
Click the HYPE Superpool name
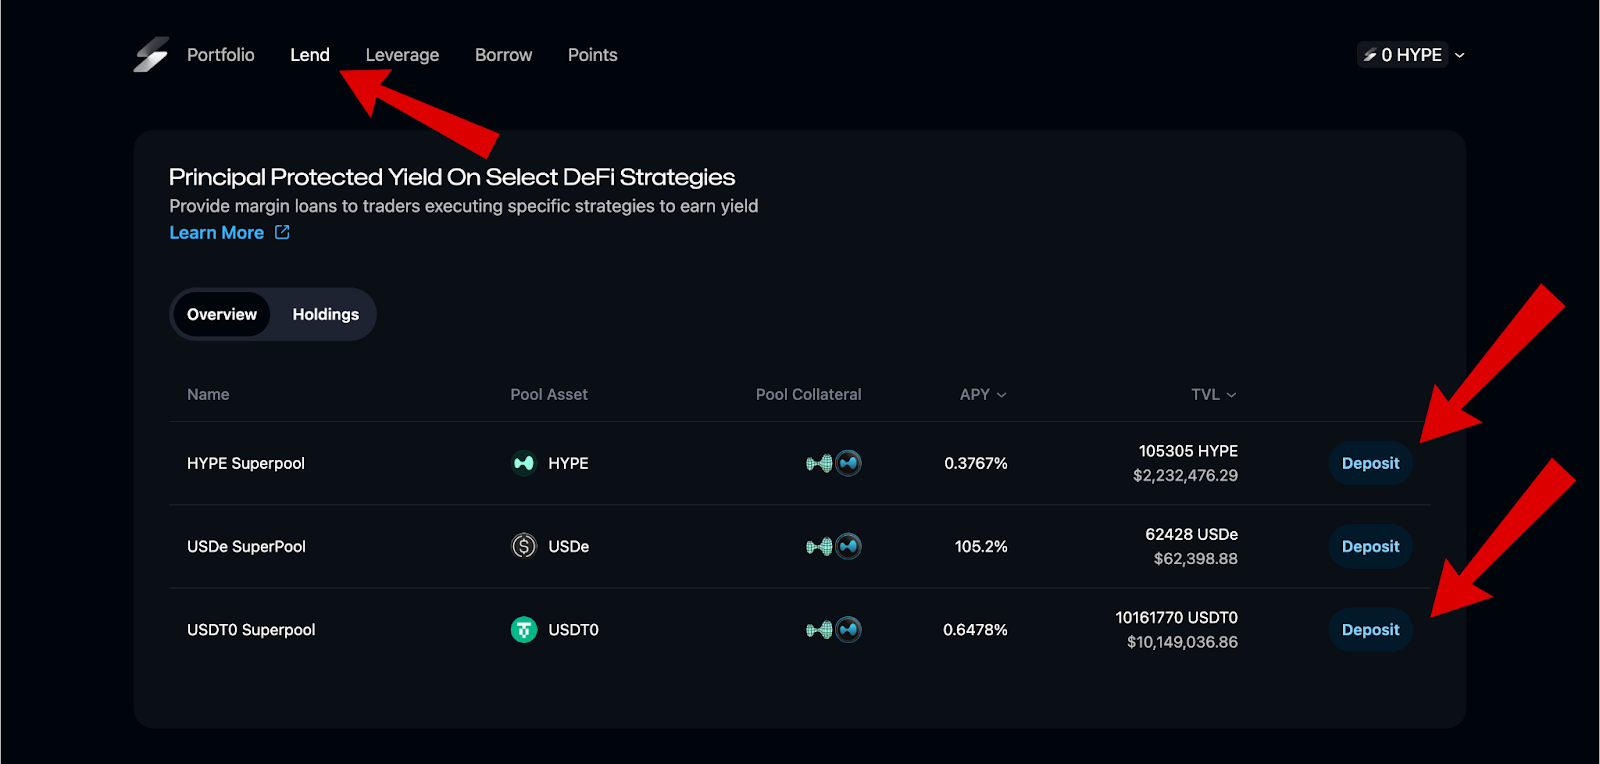(246, 463)
